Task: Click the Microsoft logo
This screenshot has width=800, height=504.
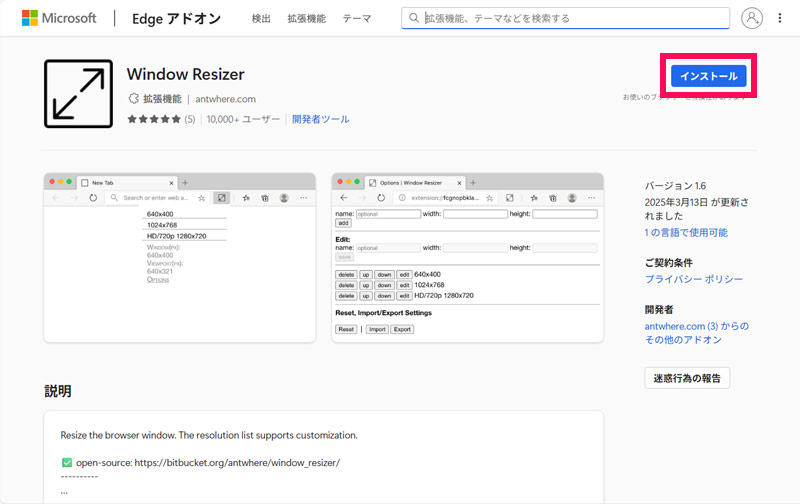Action: (x=59, y=18)
